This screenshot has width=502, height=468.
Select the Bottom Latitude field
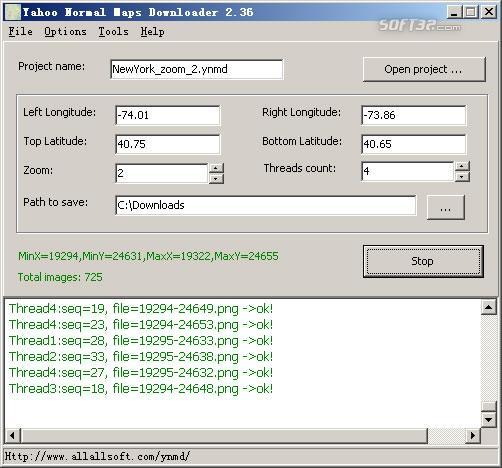[x=413, y=144]
